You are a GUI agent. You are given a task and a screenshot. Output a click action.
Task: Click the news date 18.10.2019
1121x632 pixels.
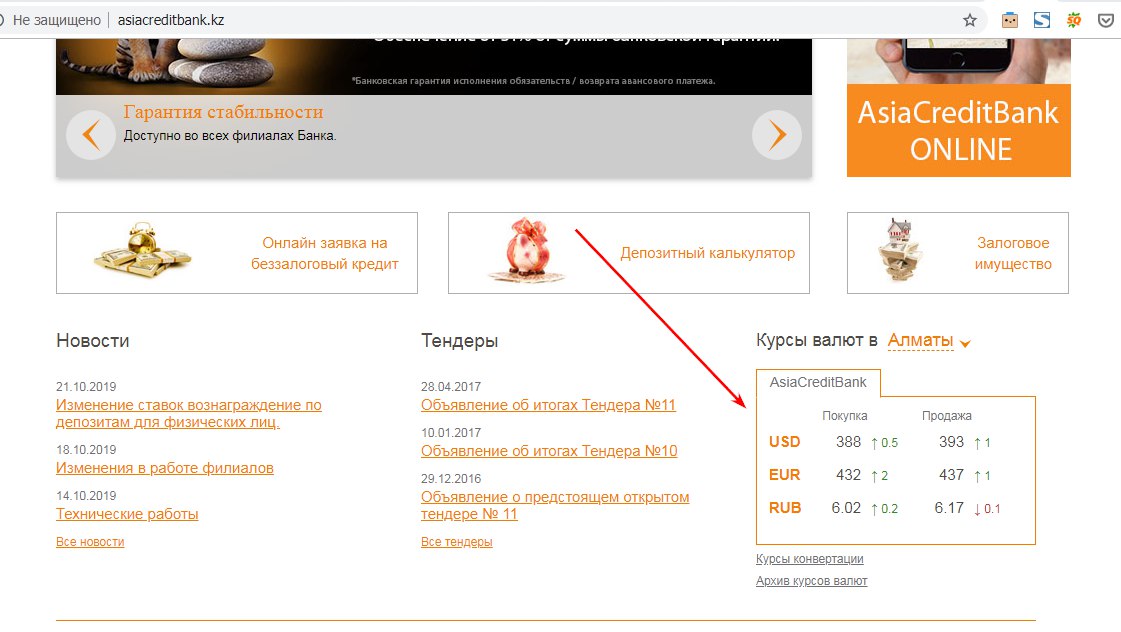coord(86,450)
